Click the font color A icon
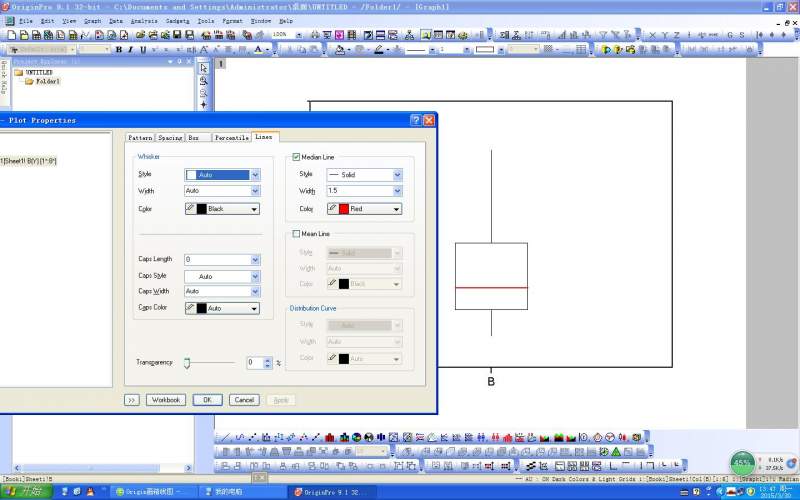The height and width of the screenshot is (500, 800). [x=258, y=49]
